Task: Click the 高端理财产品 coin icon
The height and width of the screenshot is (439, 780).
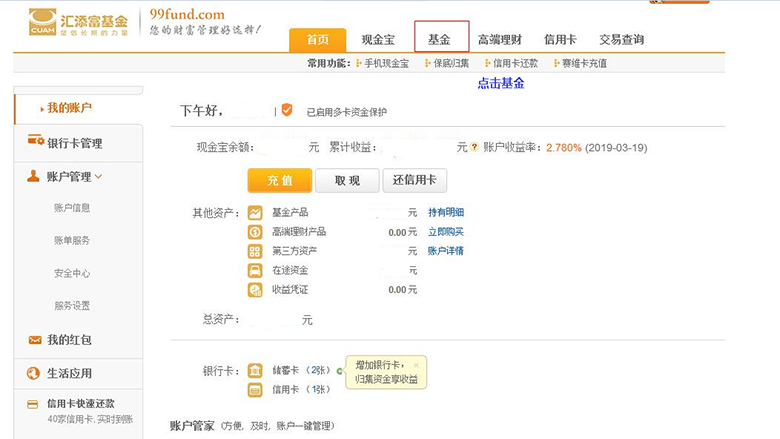Action: [x=254, y=232]
